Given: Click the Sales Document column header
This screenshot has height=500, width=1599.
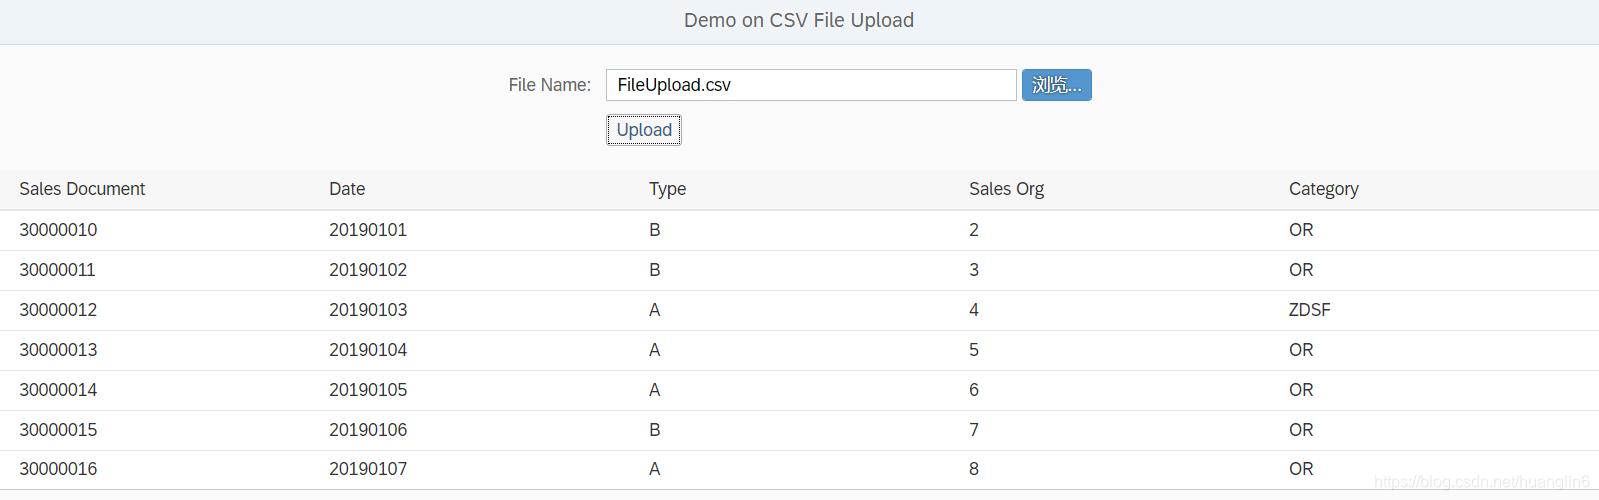Looking at the screenshot, I should 82,189.
